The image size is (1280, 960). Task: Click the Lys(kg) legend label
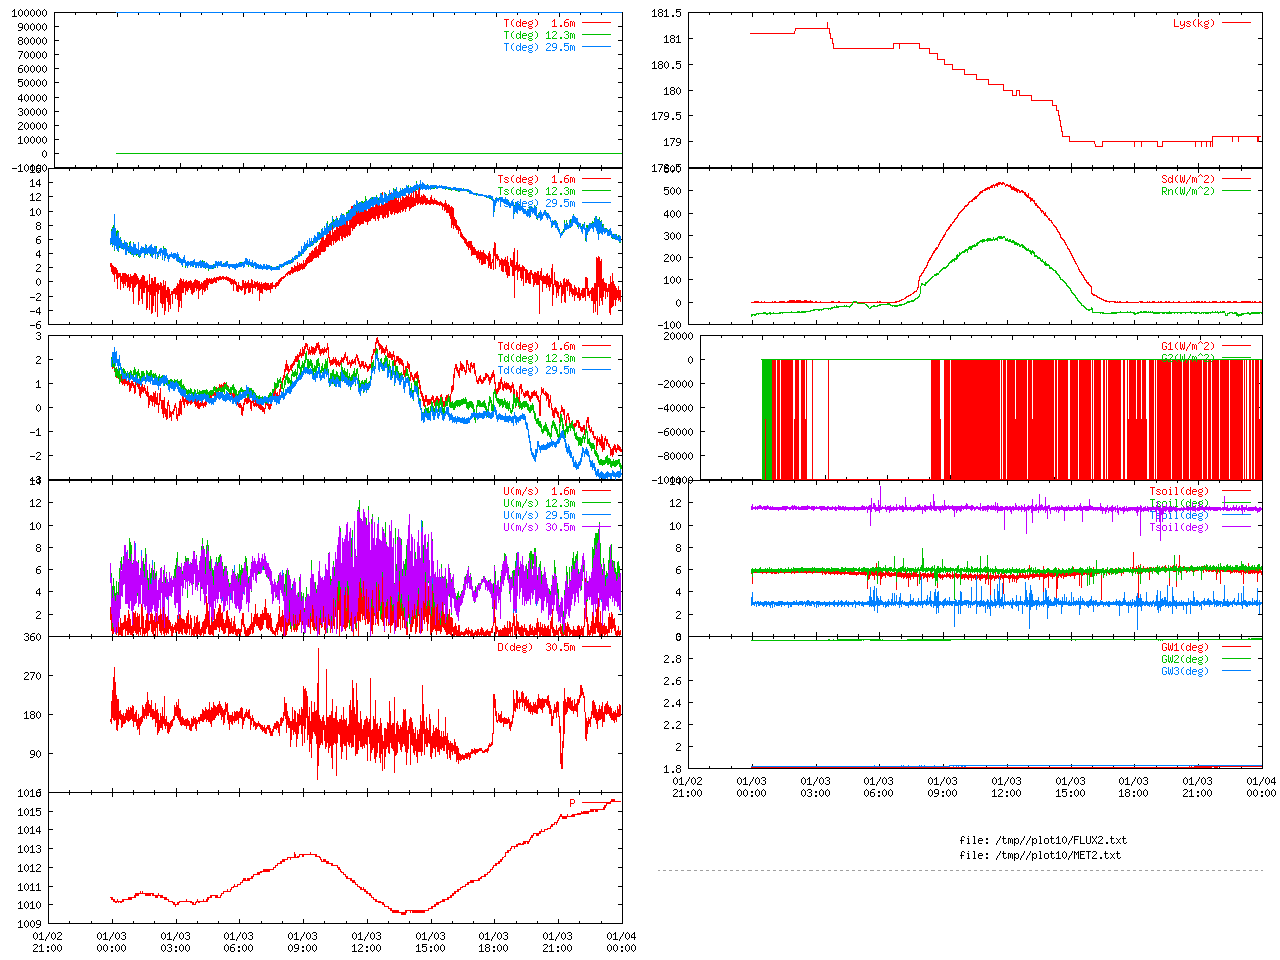coord(1194,23)
